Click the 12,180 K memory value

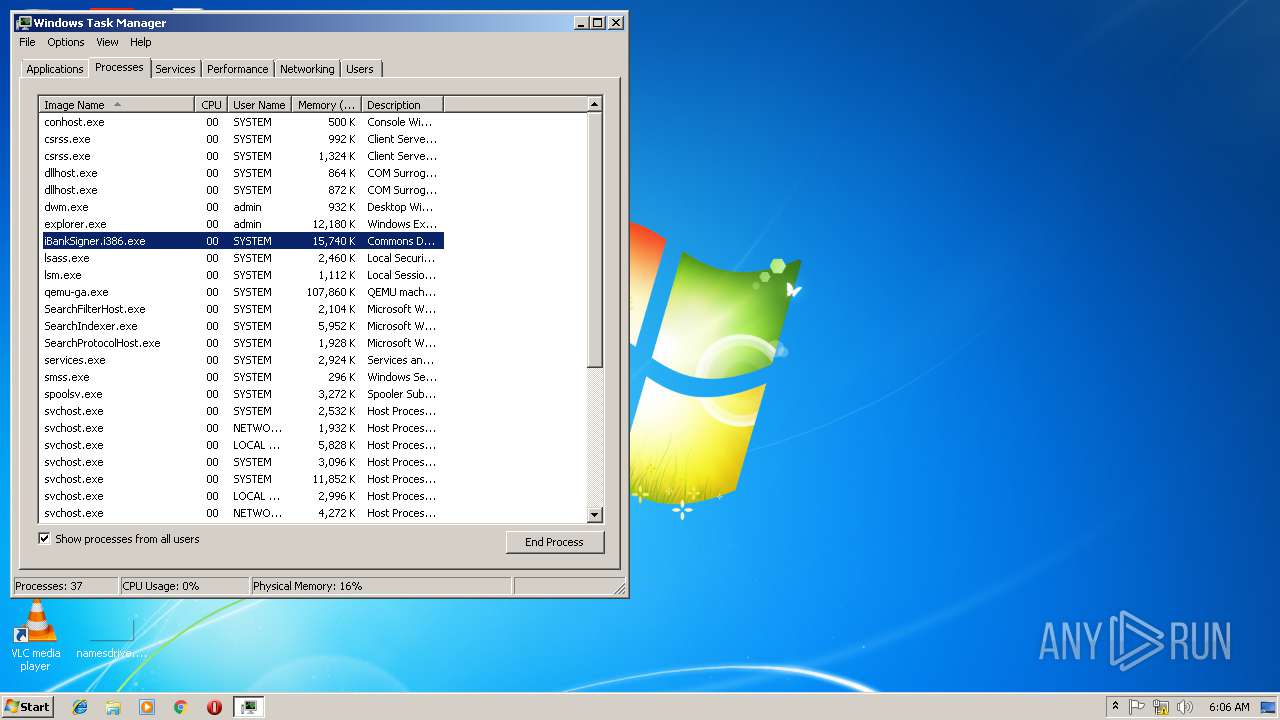pyautogui.click(x=334, y=224)
